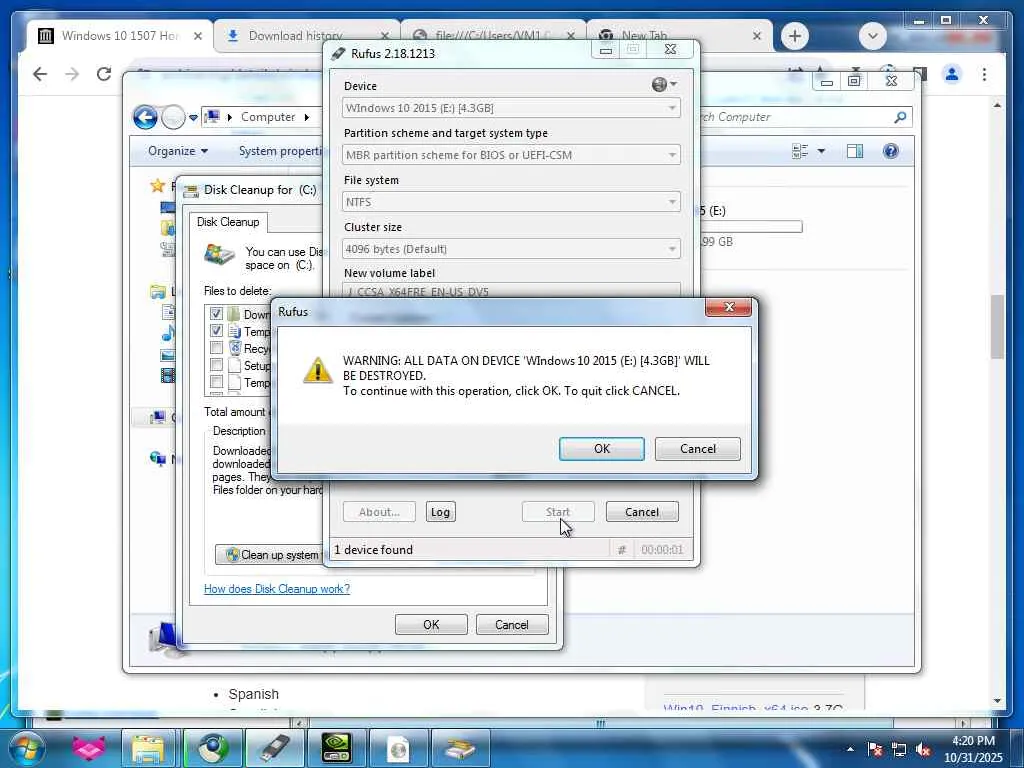Click the Explorer forward arrow button

tap(173, 118)
